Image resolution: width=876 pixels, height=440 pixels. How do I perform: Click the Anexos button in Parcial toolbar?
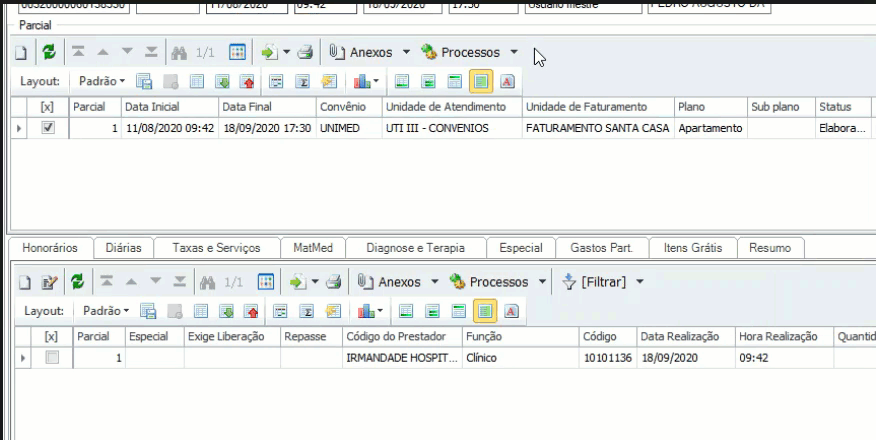point(361,52)
